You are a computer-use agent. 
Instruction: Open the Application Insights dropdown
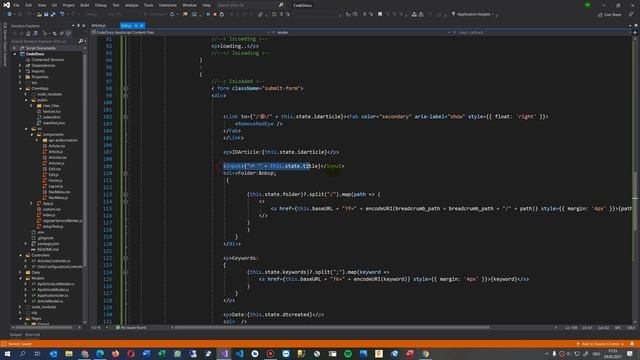tap(473, 14)
